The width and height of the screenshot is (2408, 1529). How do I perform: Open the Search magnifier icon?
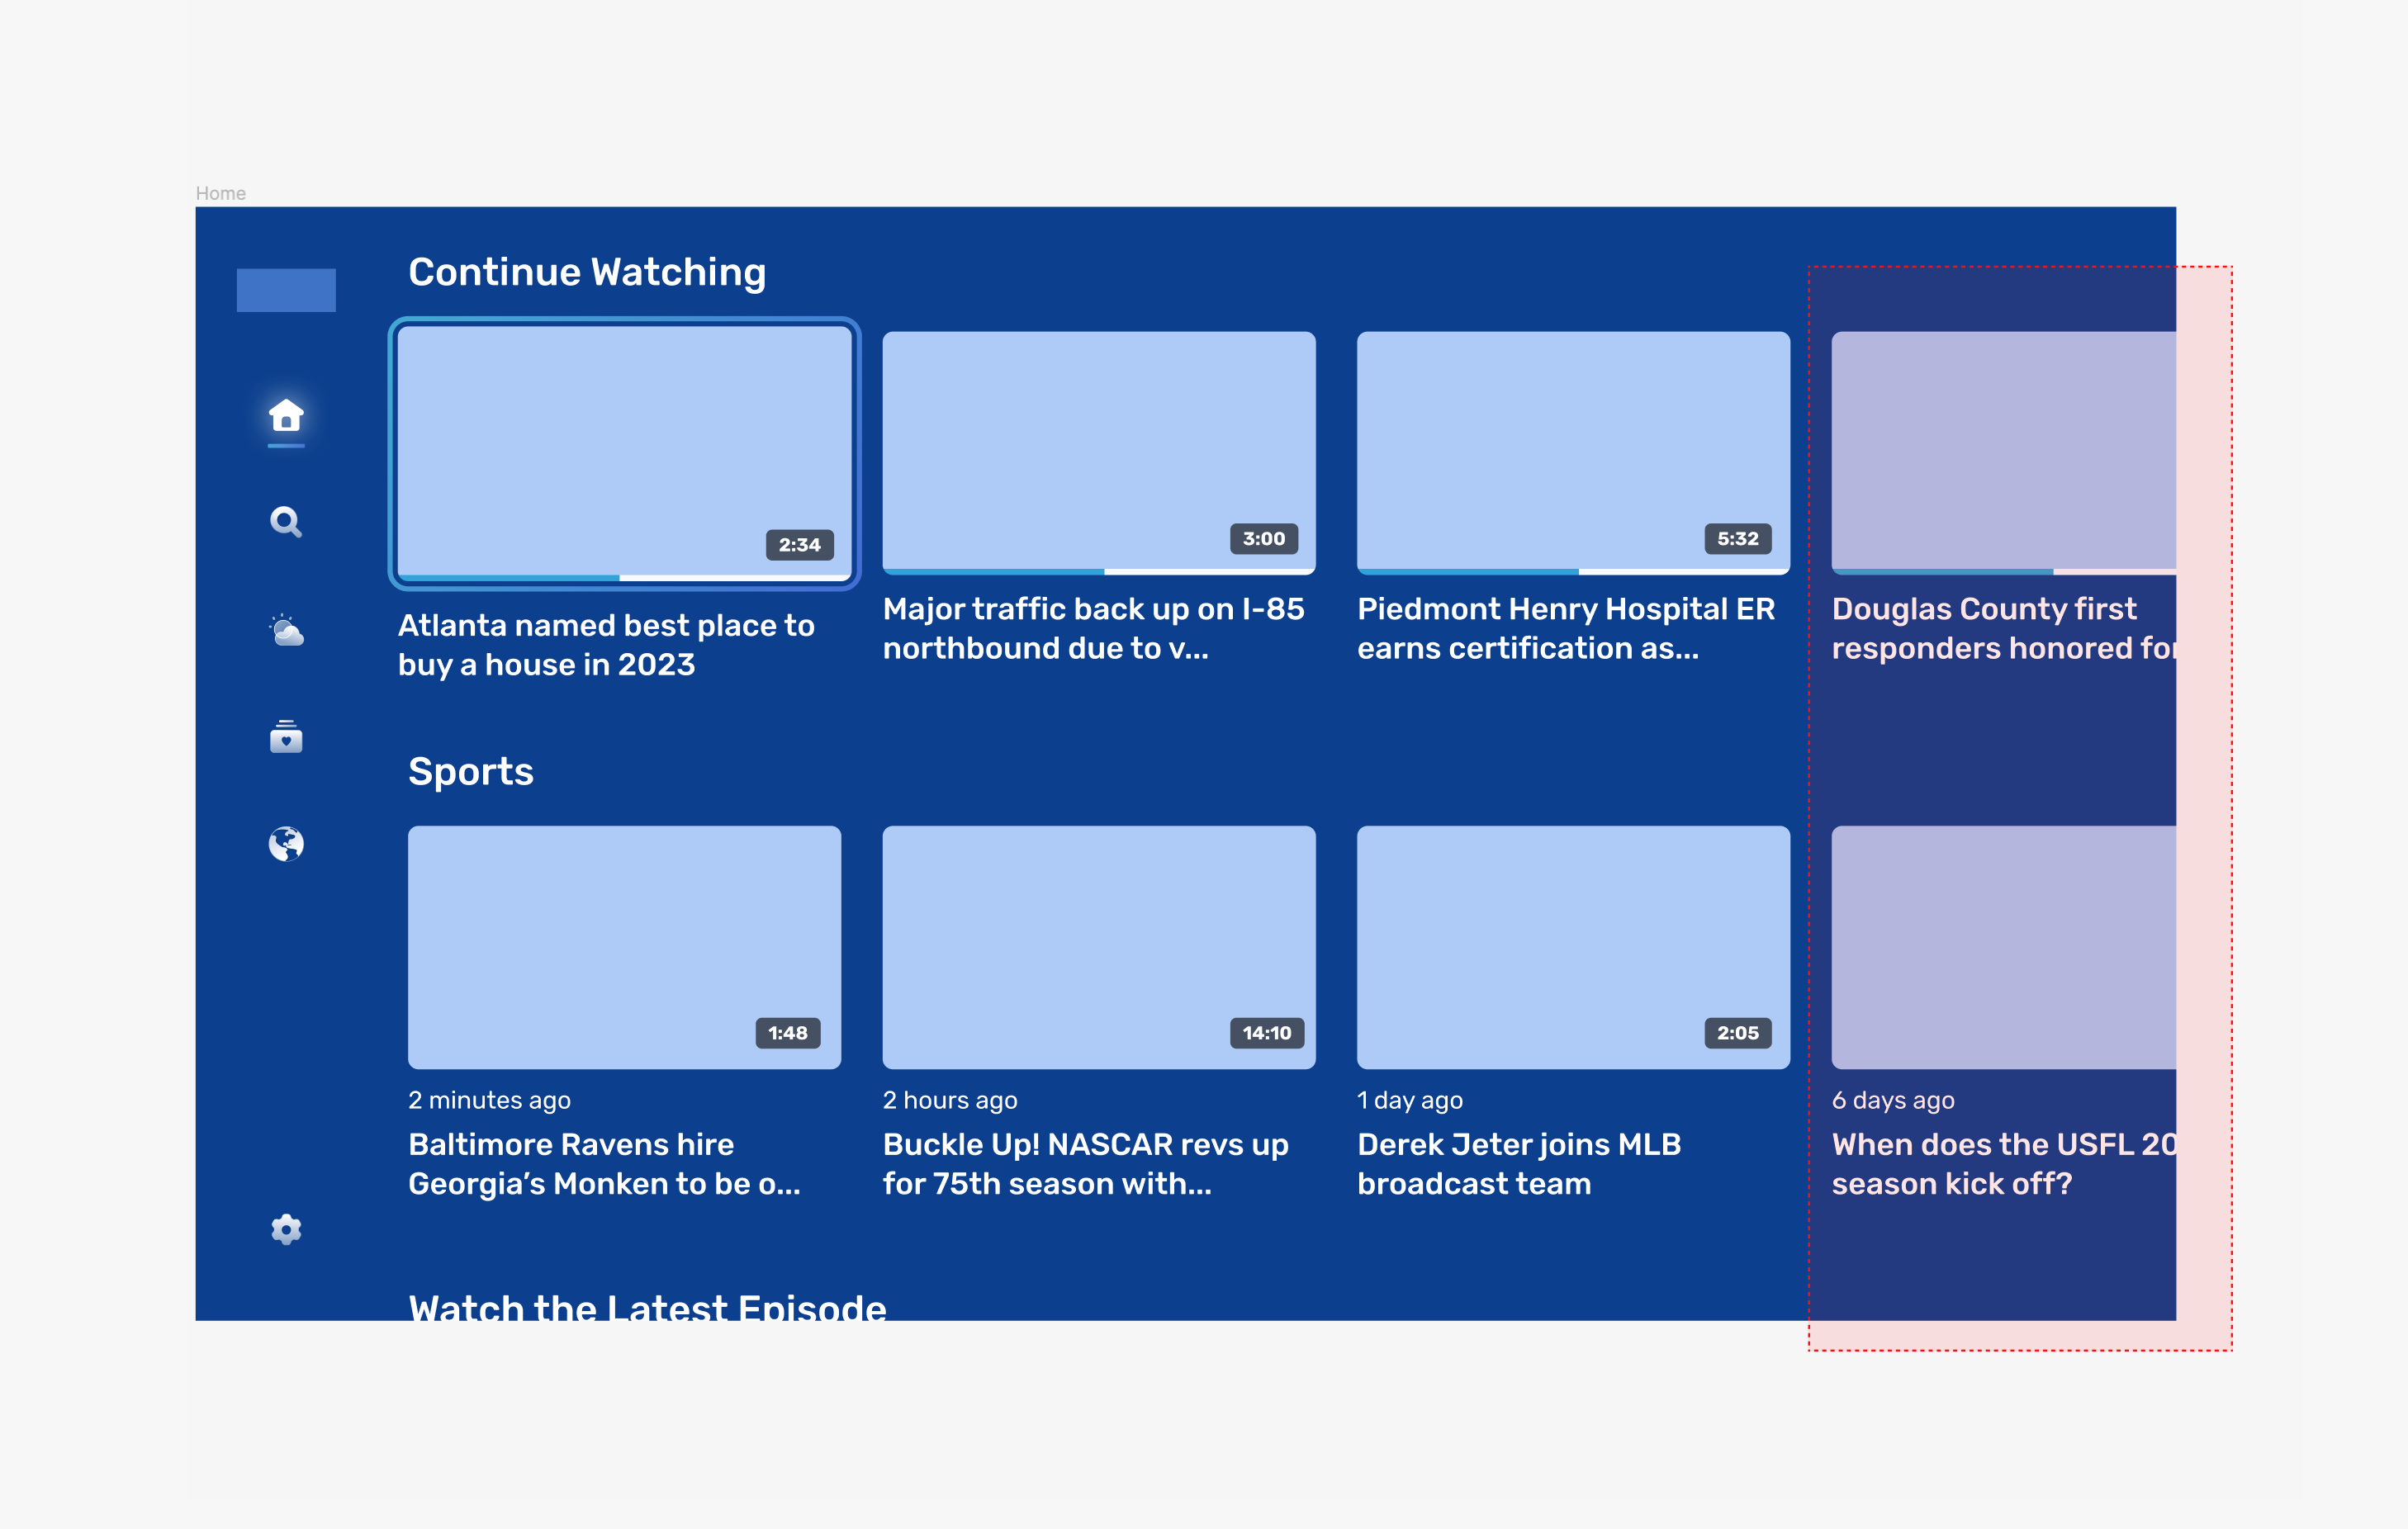[286, 522]
